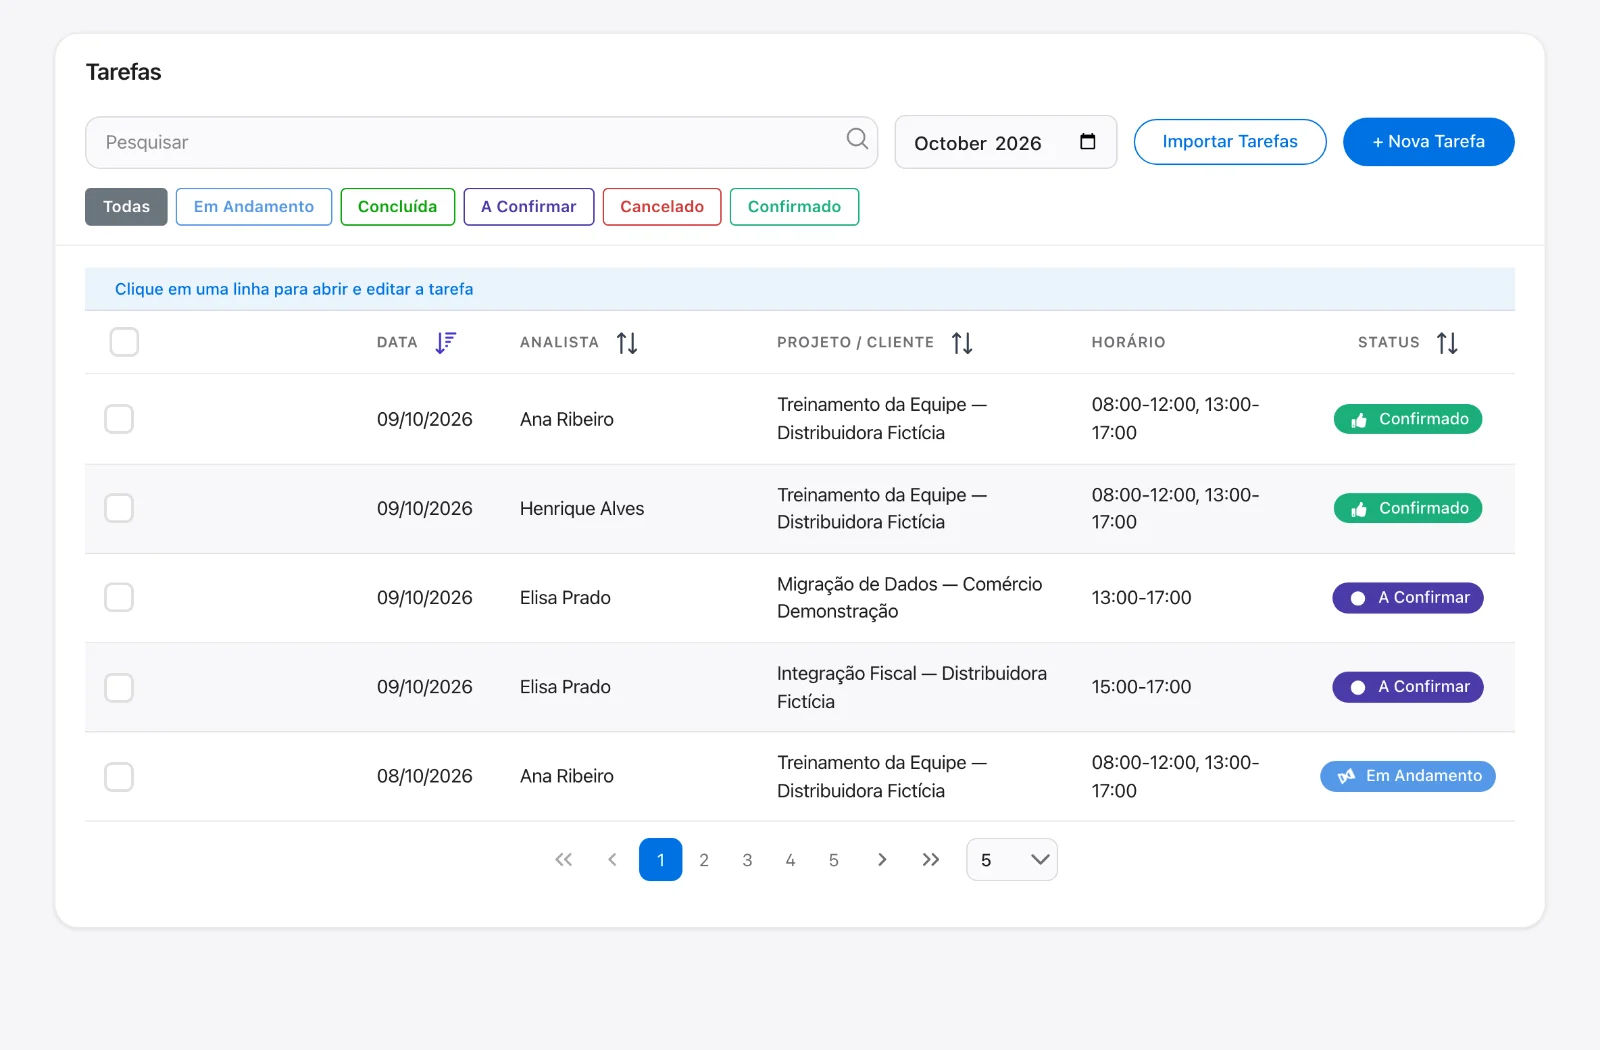Select checkbox for 08/10/2026 Ana Ribeiro row

click(119, 777)
